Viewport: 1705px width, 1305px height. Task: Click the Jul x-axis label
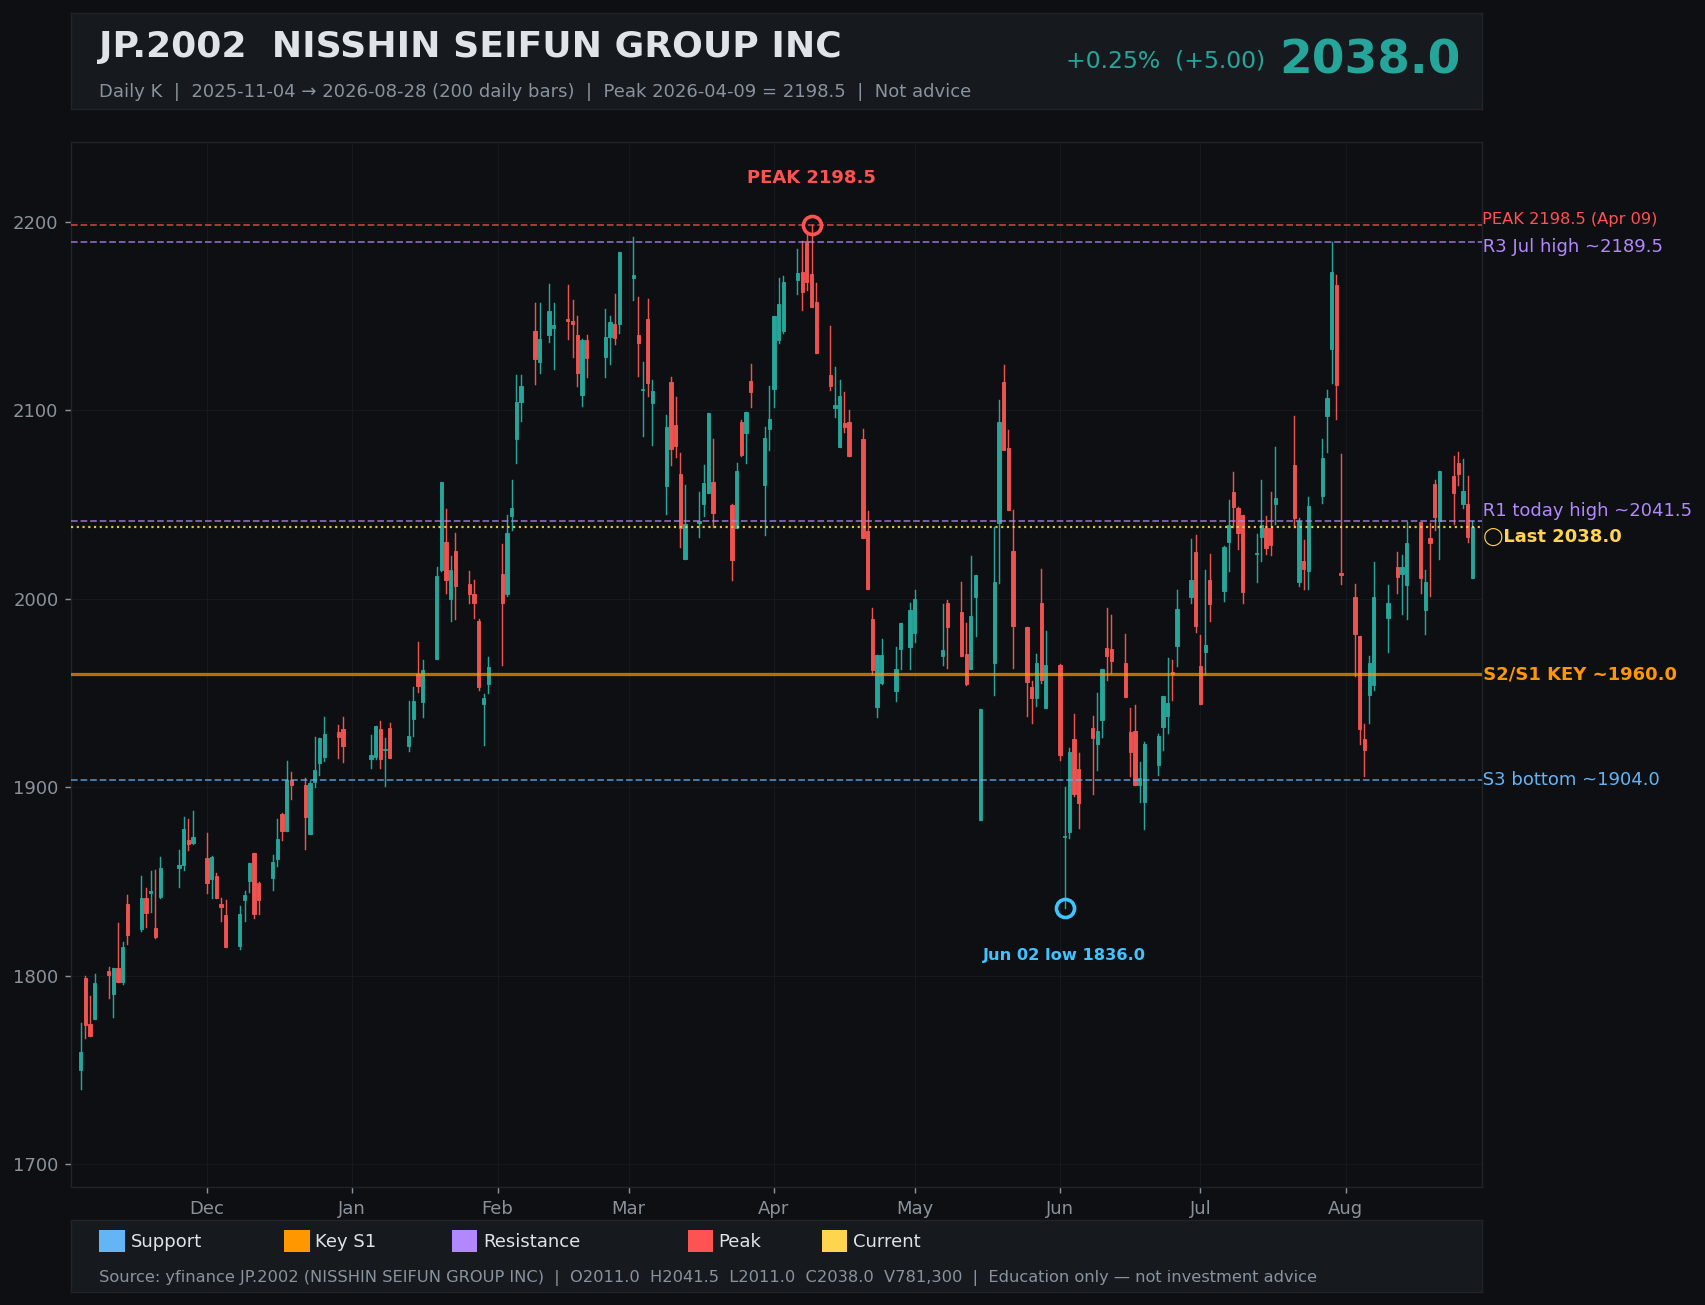[1200, 1208]
